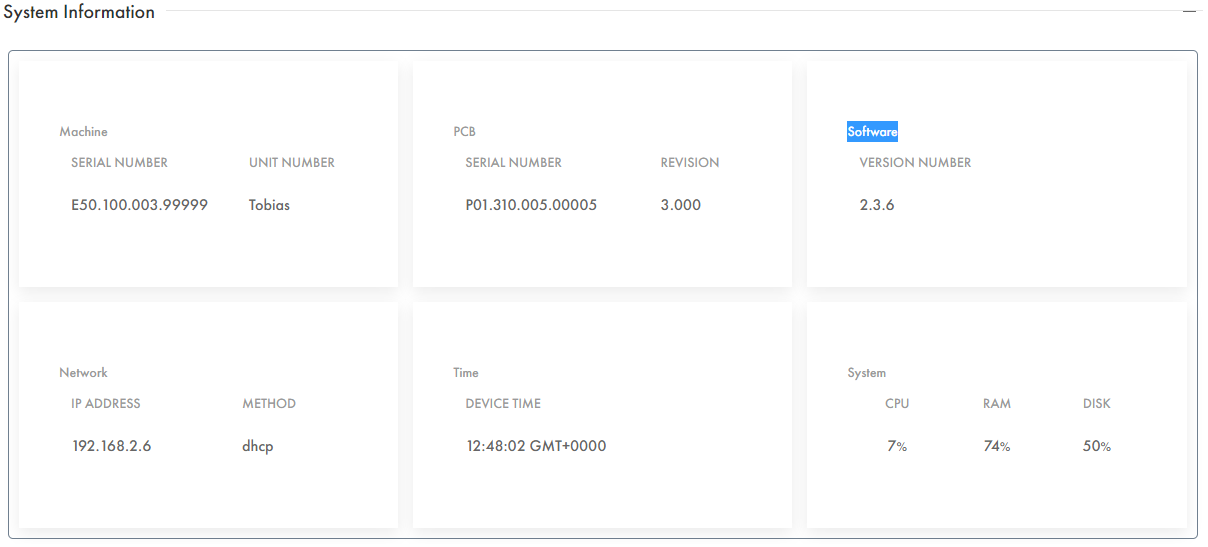The image size is (1208, 547).
Task: Click the IP address 192.168.2.6
Action: (112, 446)
